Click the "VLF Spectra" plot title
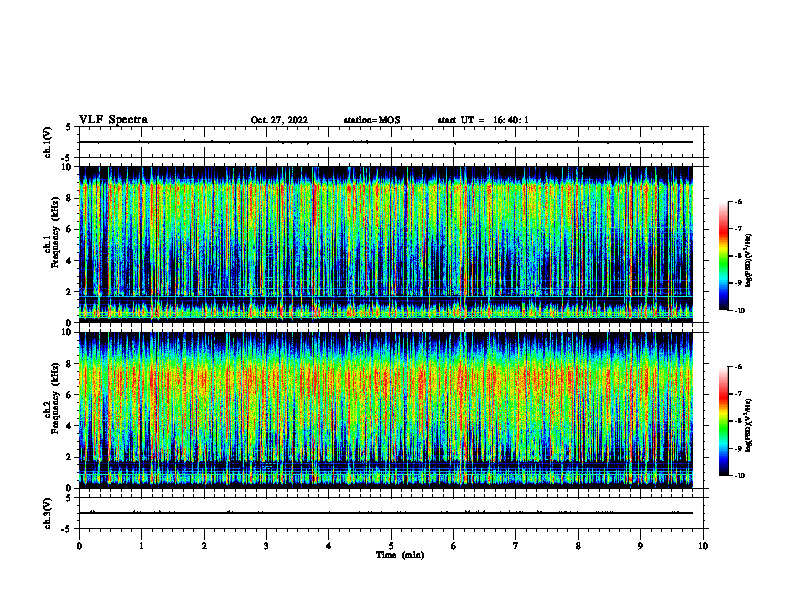The width and height of the screenshot is (792, 612). pos(113,120)
